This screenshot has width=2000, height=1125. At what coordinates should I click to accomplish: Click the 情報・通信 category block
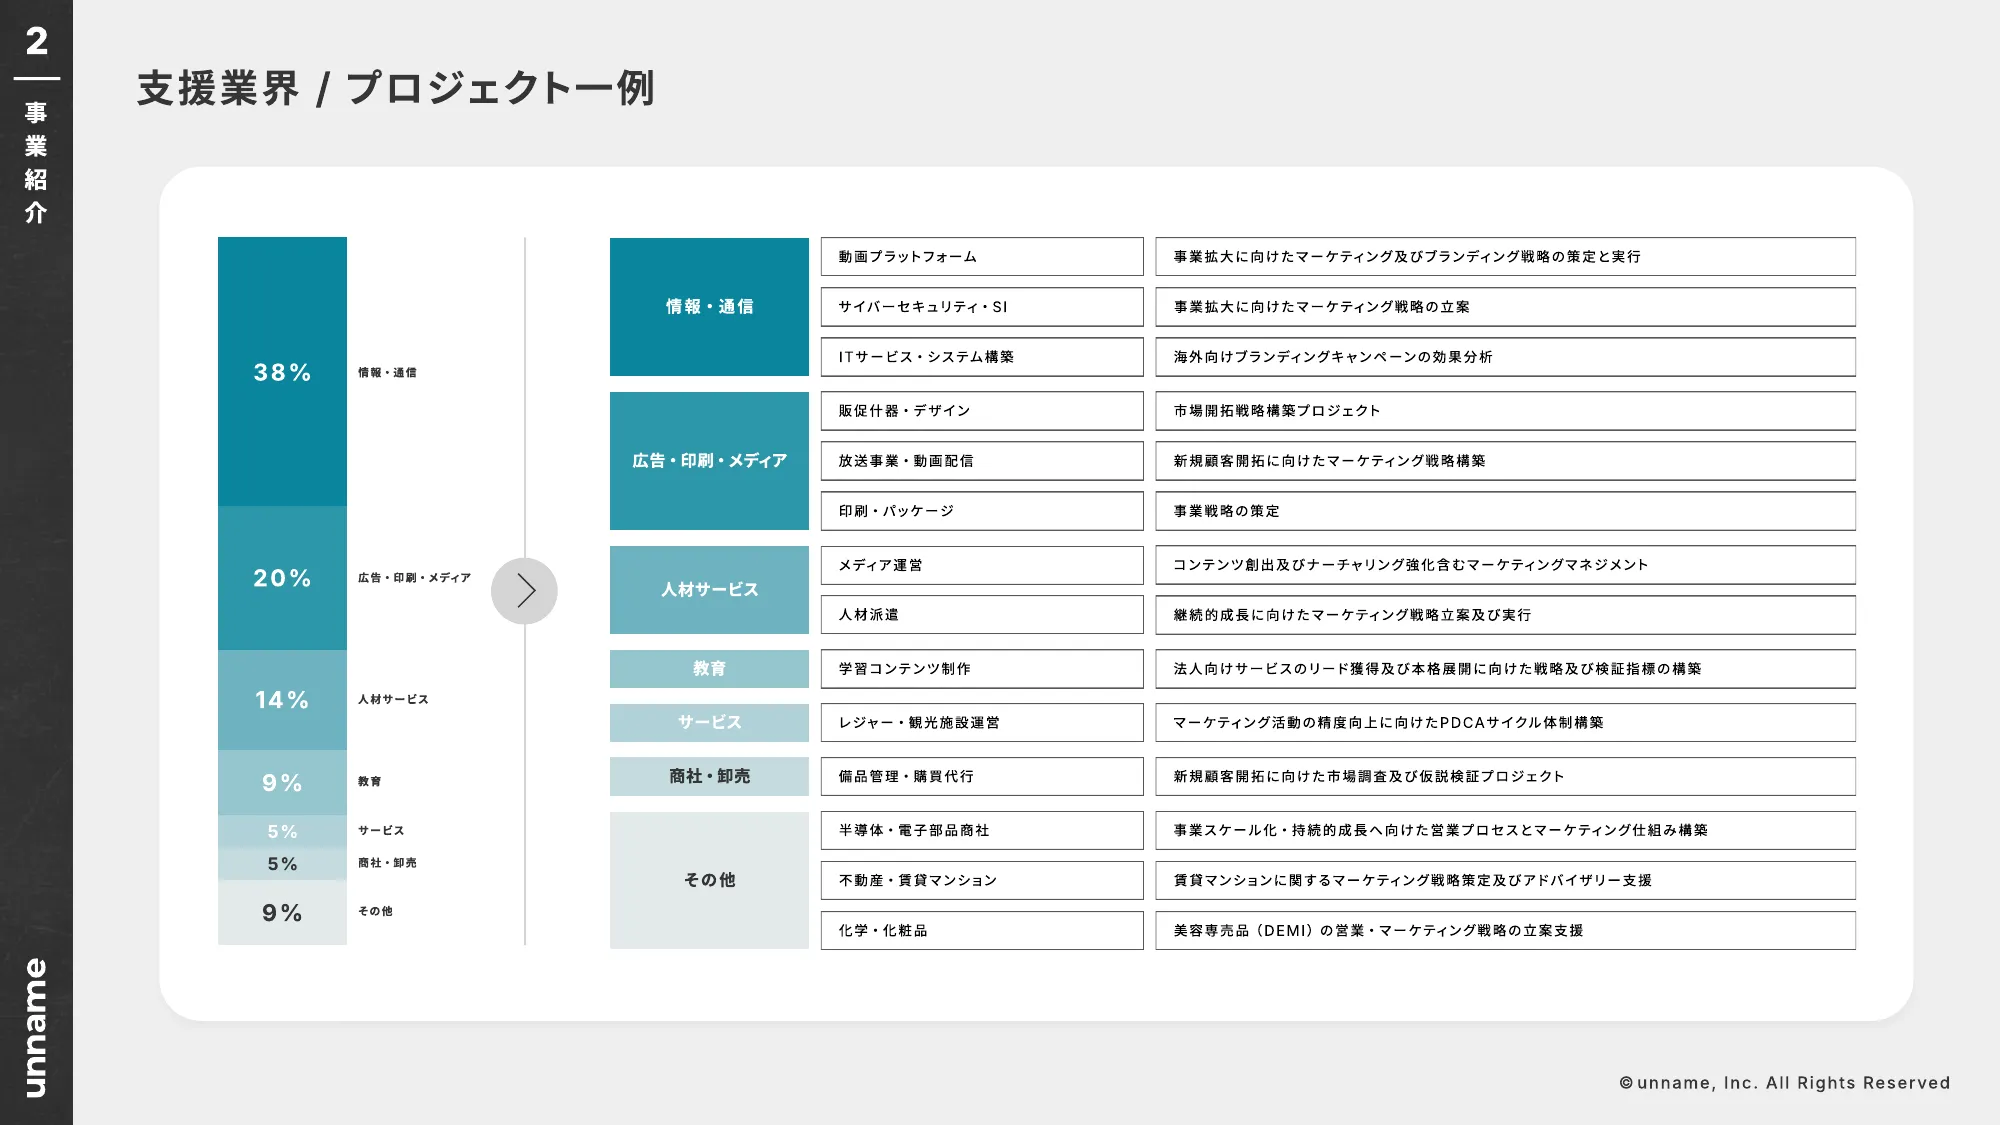pyautogui.click(x=709, y=307)
